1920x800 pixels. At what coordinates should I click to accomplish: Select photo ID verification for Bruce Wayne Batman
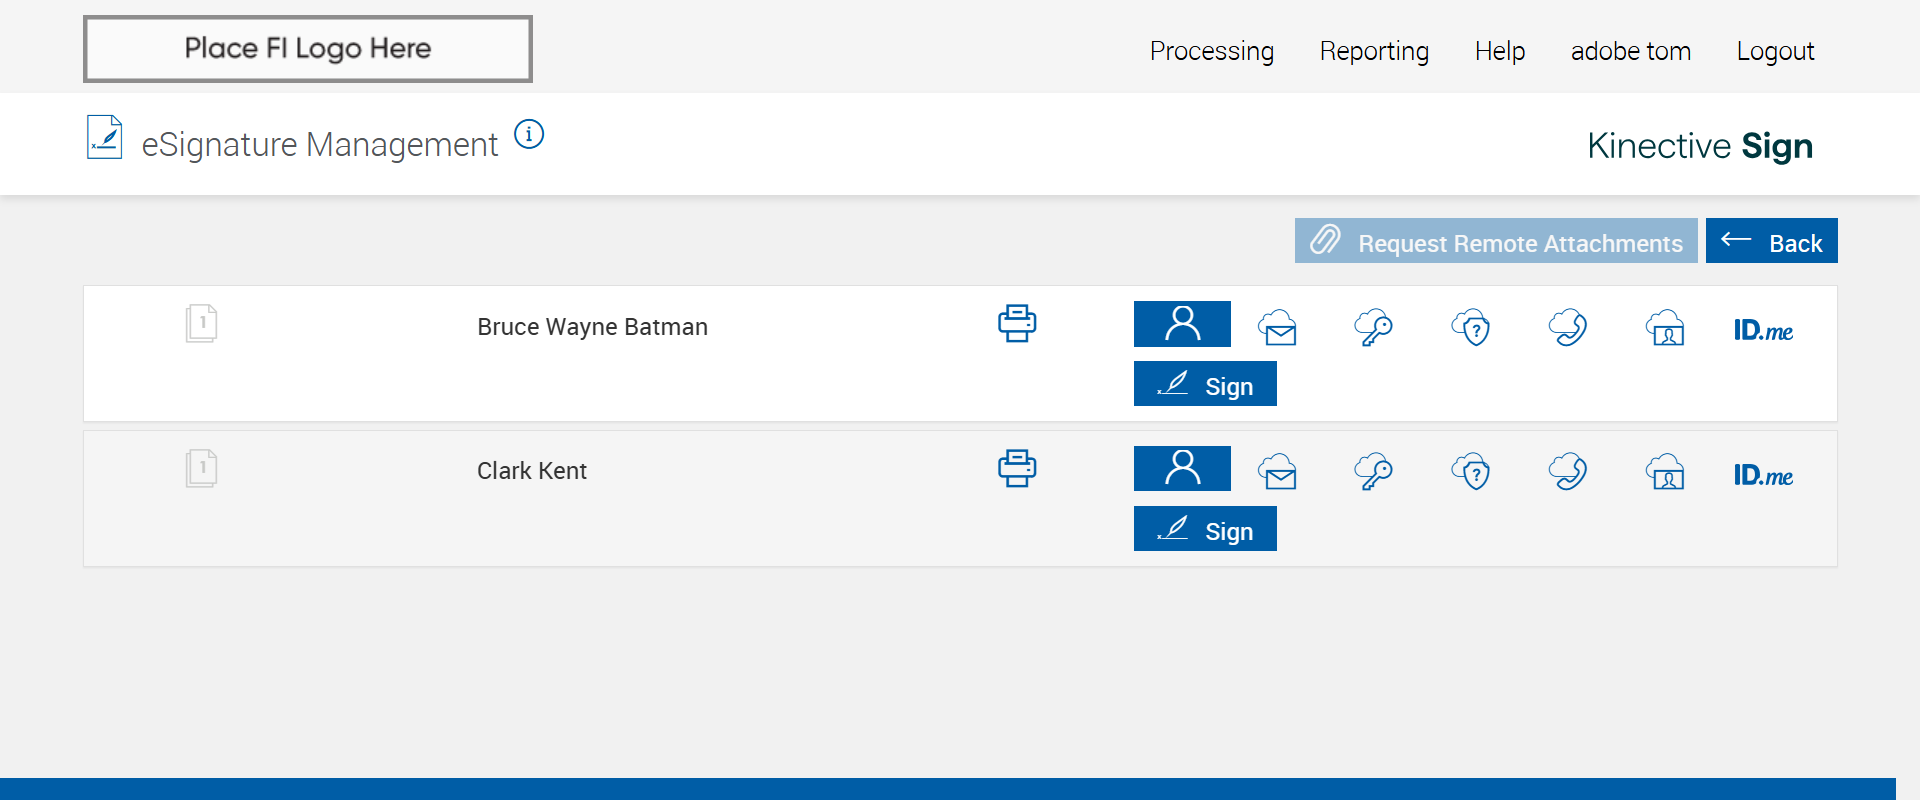point(1666,327)
